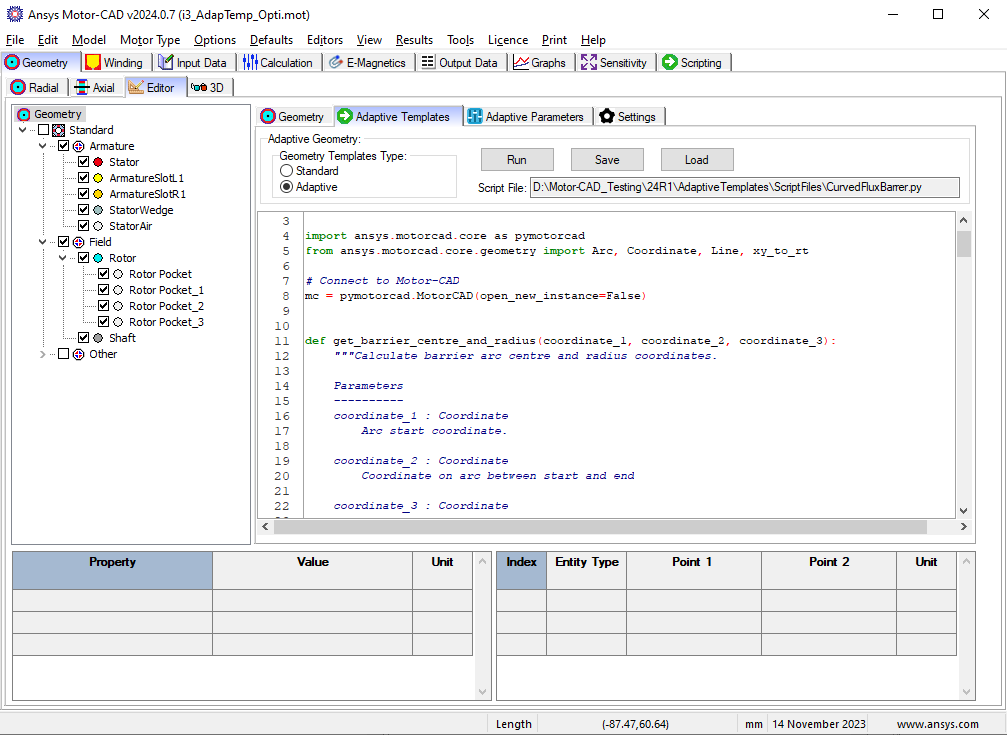Click the Entity Type column header
Image resolution: width=1007 pixels, height=735 pixels.
586,570
